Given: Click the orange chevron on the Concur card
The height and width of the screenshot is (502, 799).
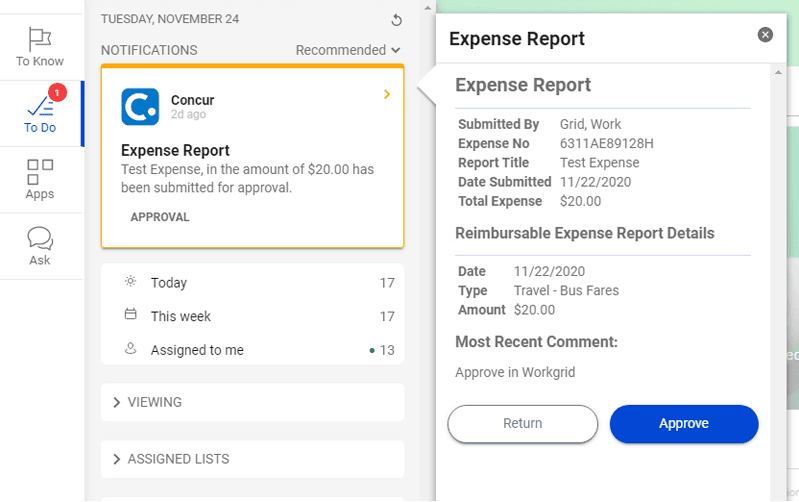Looking at the screenshot, I should click(x=387, y=94).
